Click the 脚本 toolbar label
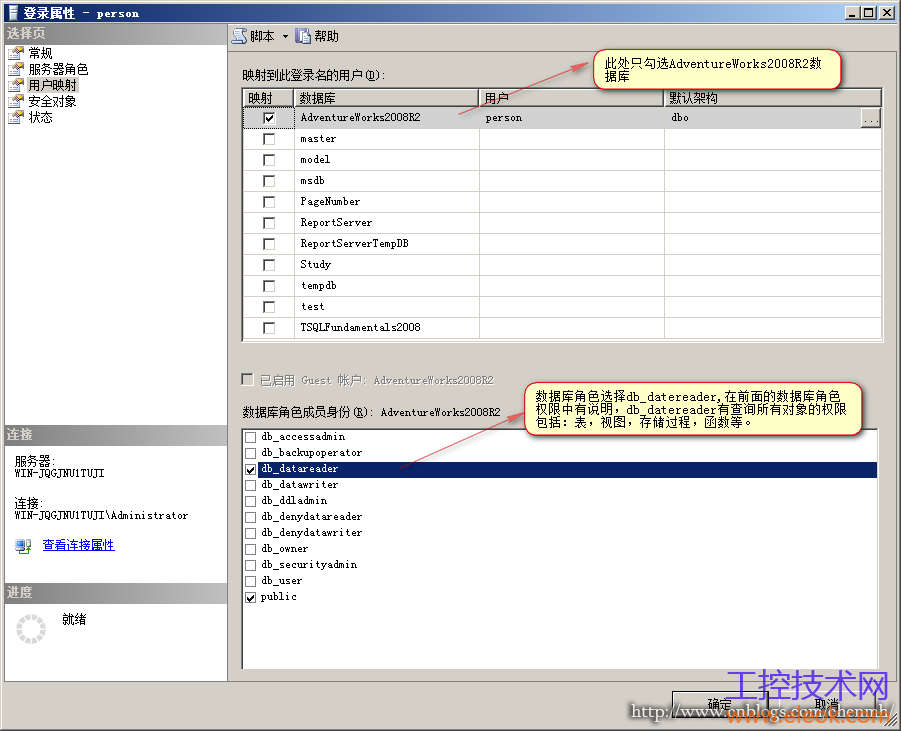901x731 pixels. tap(262, 36)
